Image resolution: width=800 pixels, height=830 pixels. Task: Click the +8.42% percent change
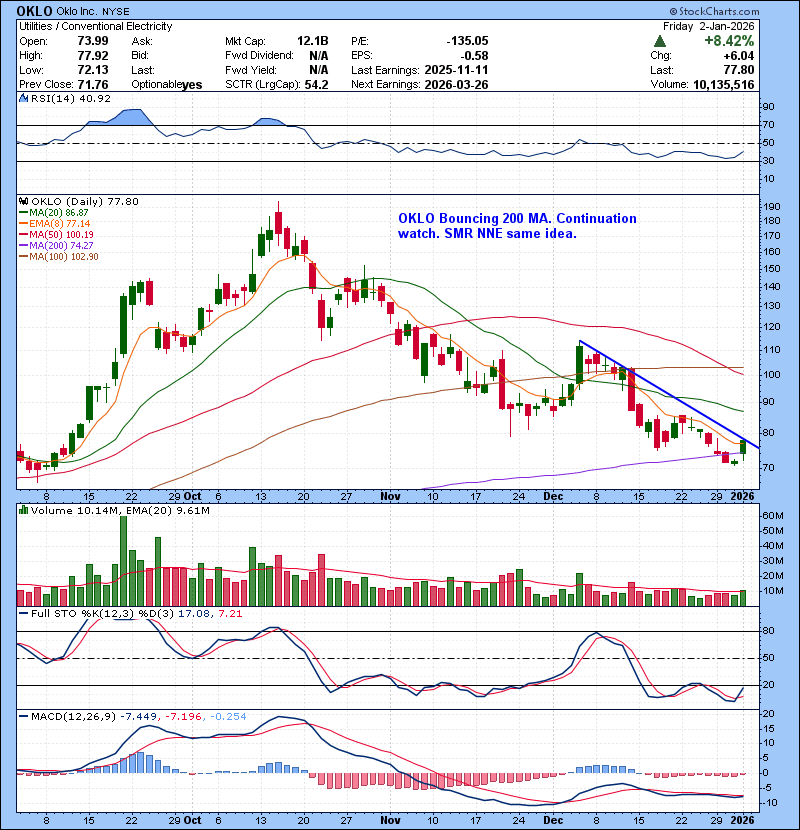(729, 41)
